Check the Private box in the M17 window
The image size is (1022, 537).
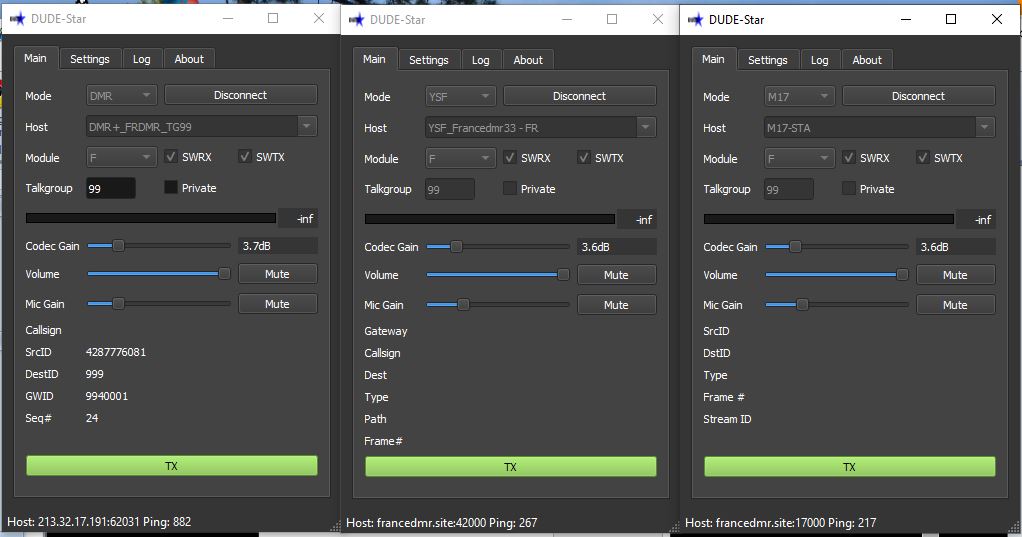pos(849,189)
